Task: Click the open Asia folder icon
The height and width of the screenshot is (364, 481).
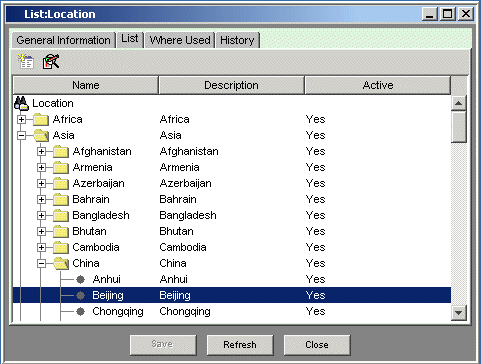Action: tap(41, 135)
